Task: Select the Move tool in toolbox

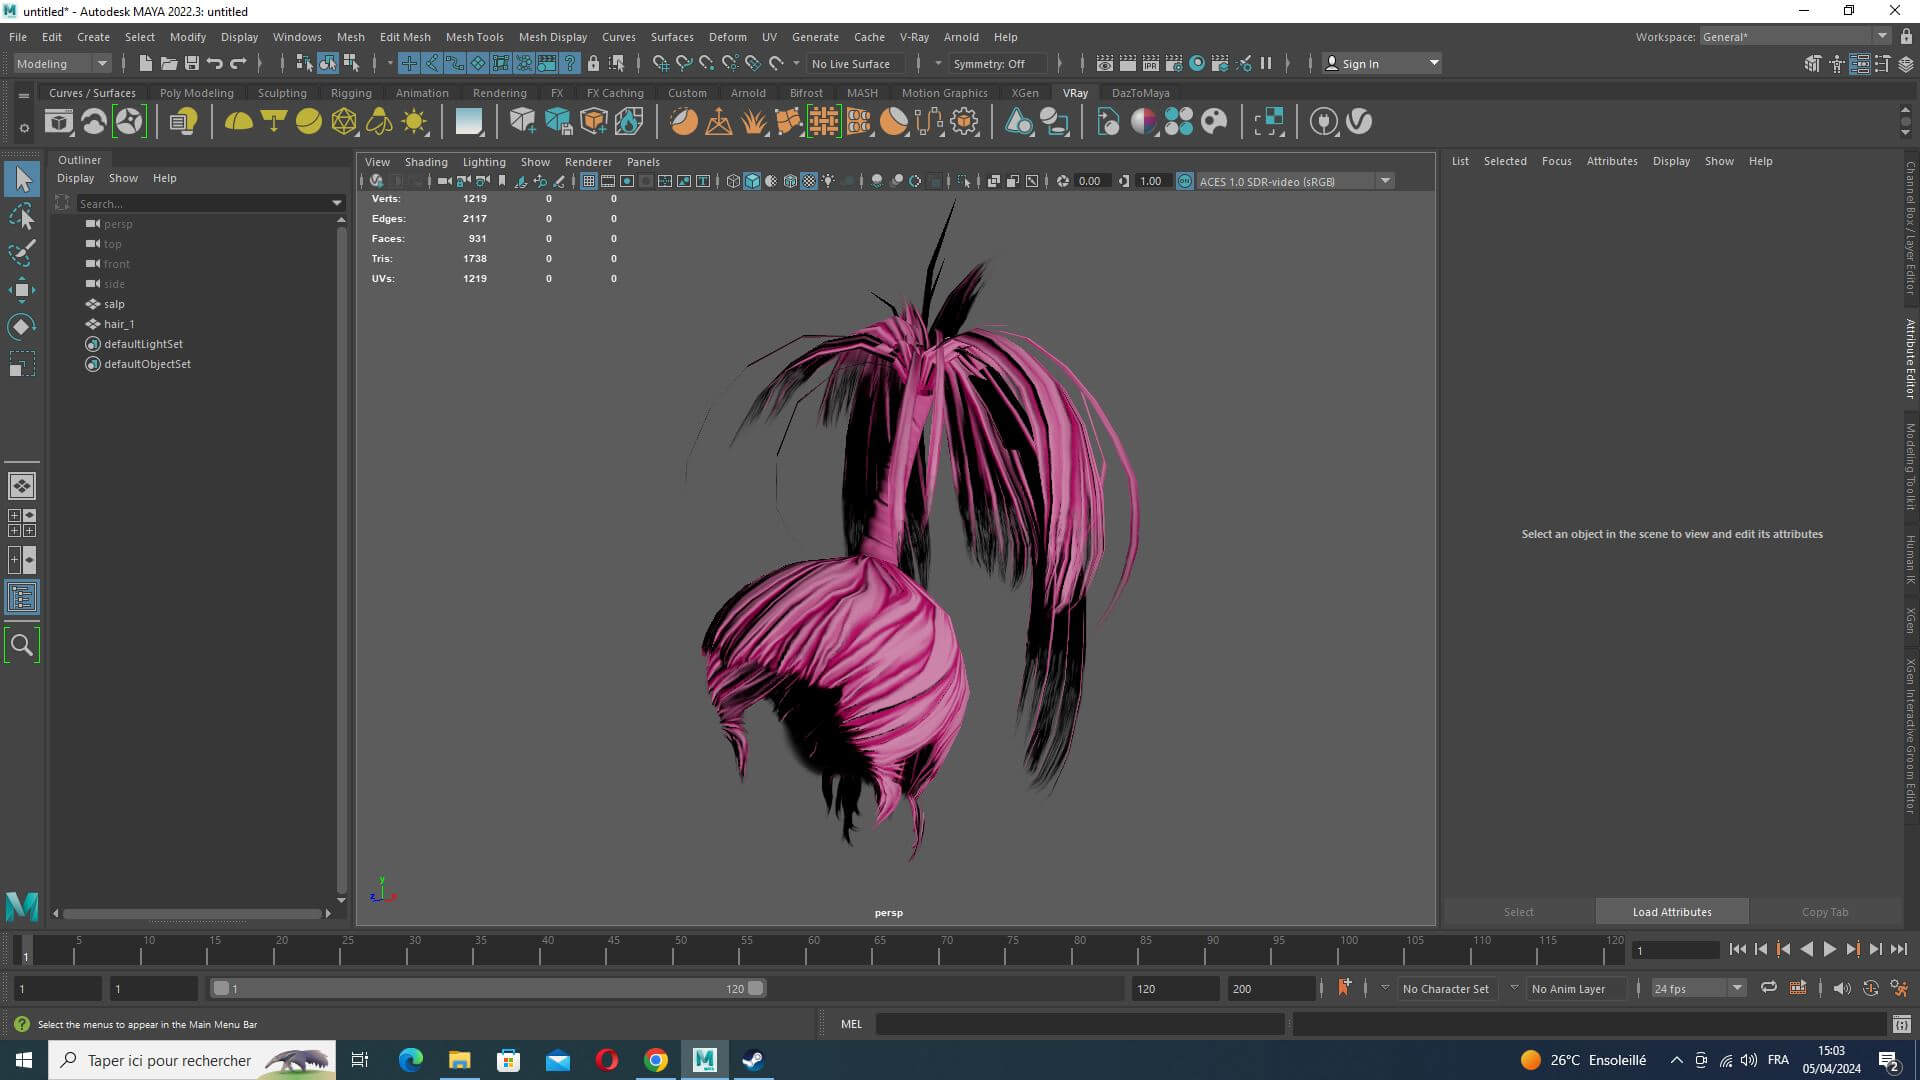Action: click(x=22, y=290)
